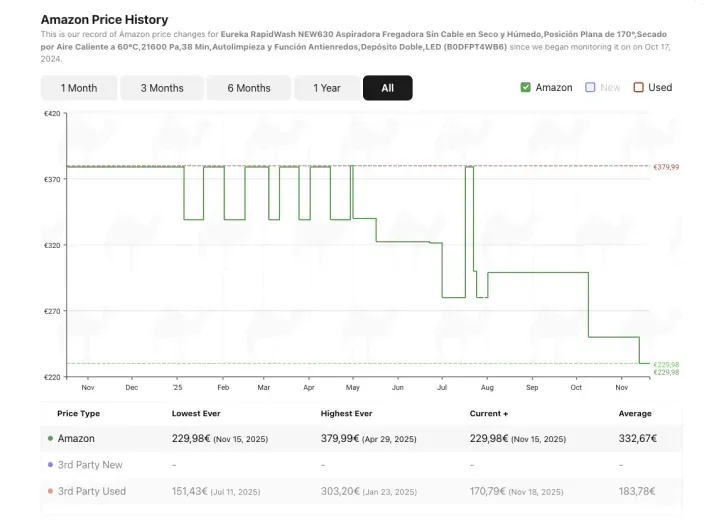The image size is (704, 528).
Task: Click the '25 x-axis label
Action: [177, 387]
